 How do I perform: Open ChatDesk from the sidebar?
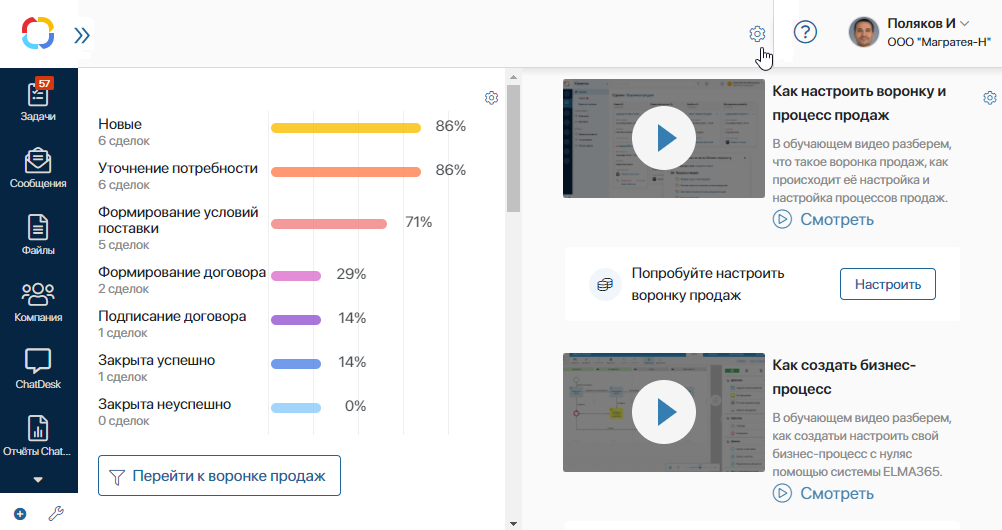point(38,369)
